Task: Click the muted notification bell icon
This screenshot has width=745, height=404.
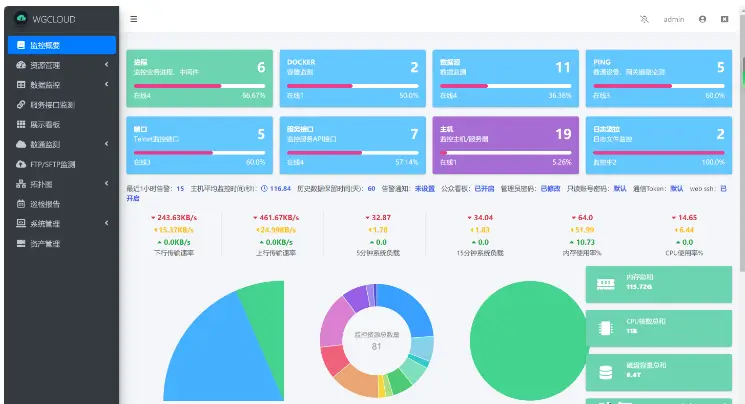Action: click(643, 19)
